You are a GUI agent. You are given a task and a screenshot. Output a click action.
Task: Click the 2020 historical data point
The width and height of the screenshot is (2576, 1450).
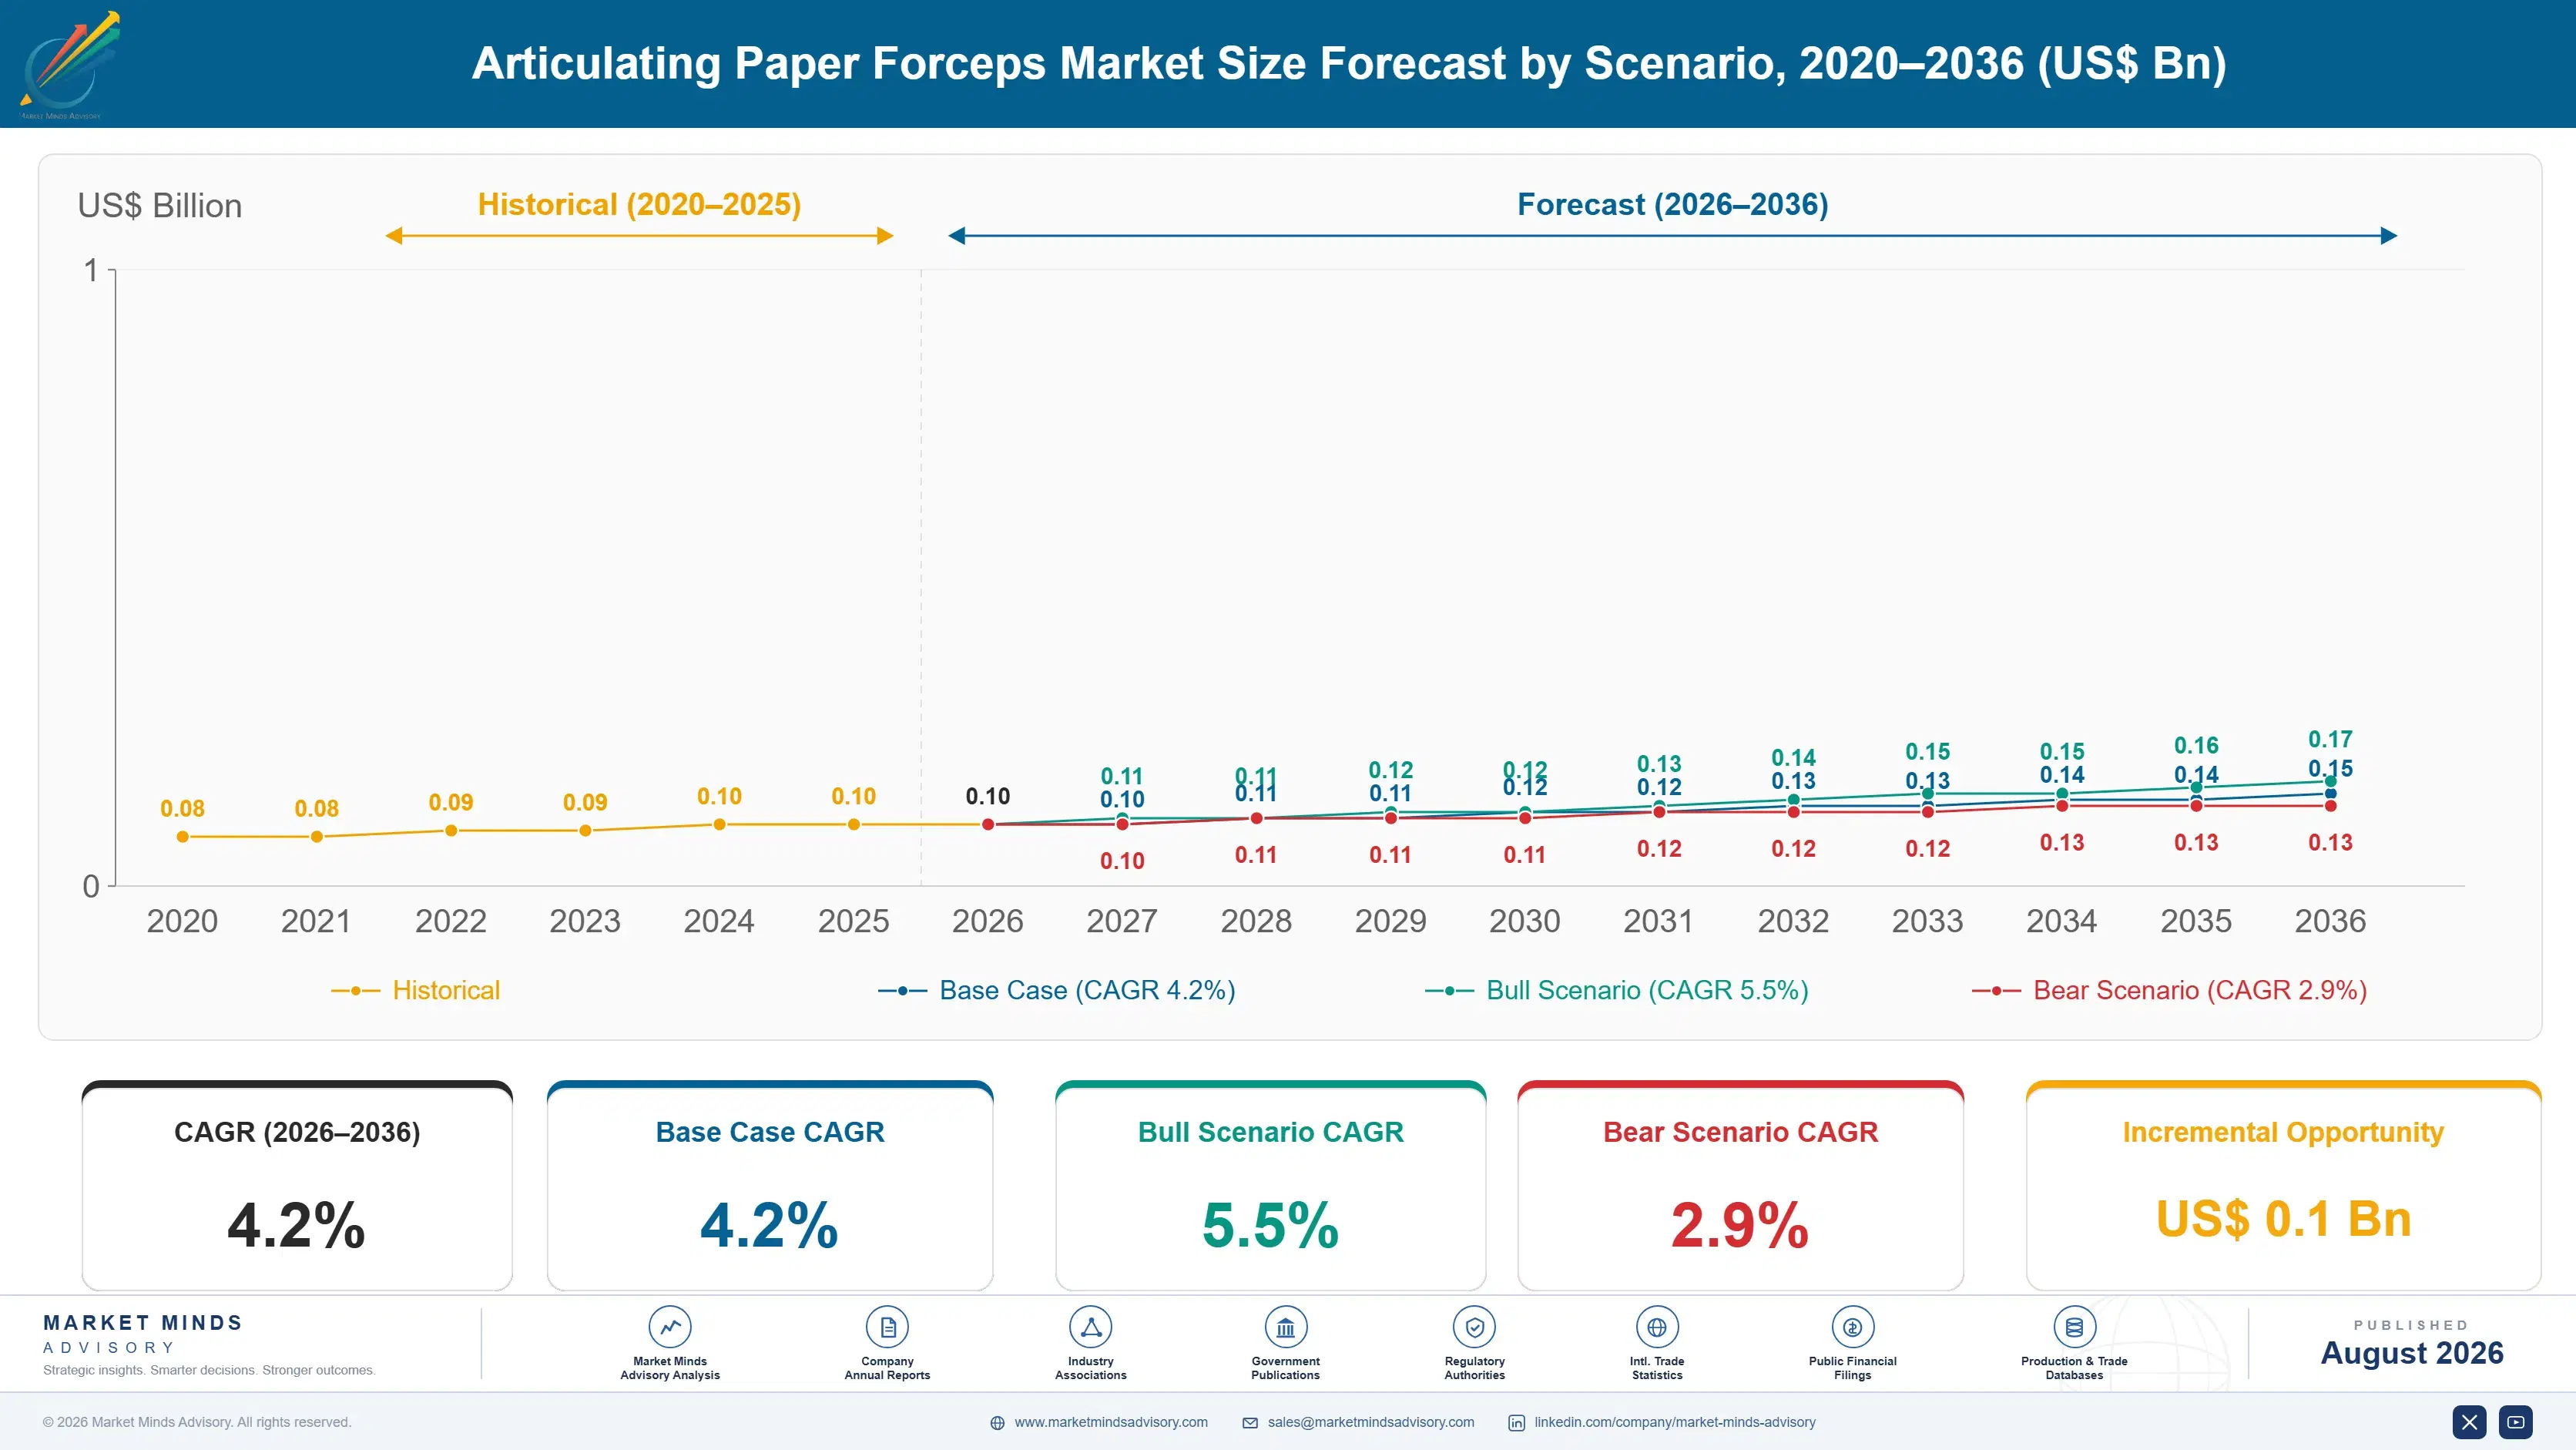(x=182, y=837)
